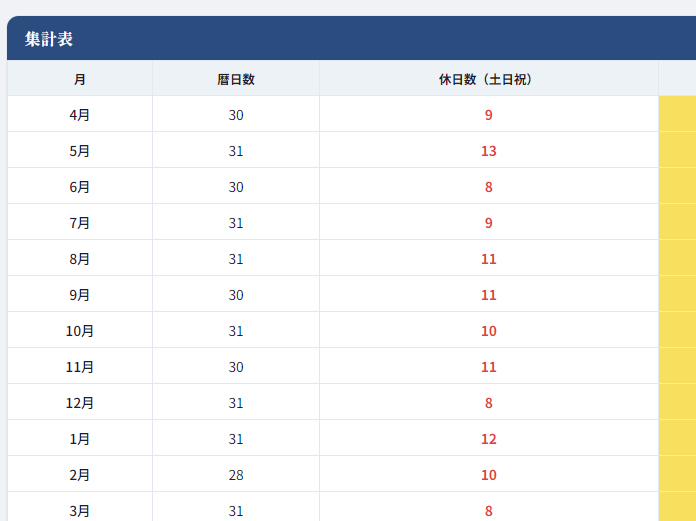Click red holiday count 12 for 1月
The height and width of the screenshot is (521, 696).
(489, 439)
